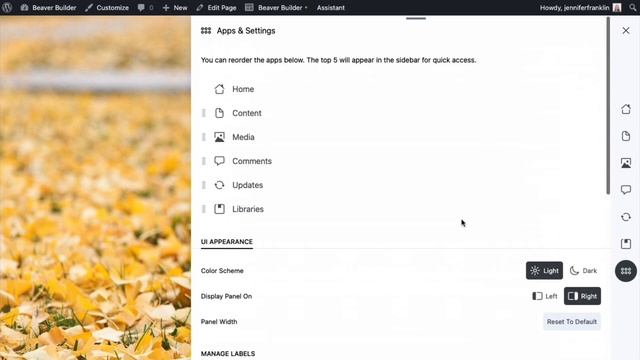
Task: Reset panel width to default
Action: pyautogui.click(x=572, y=322)
